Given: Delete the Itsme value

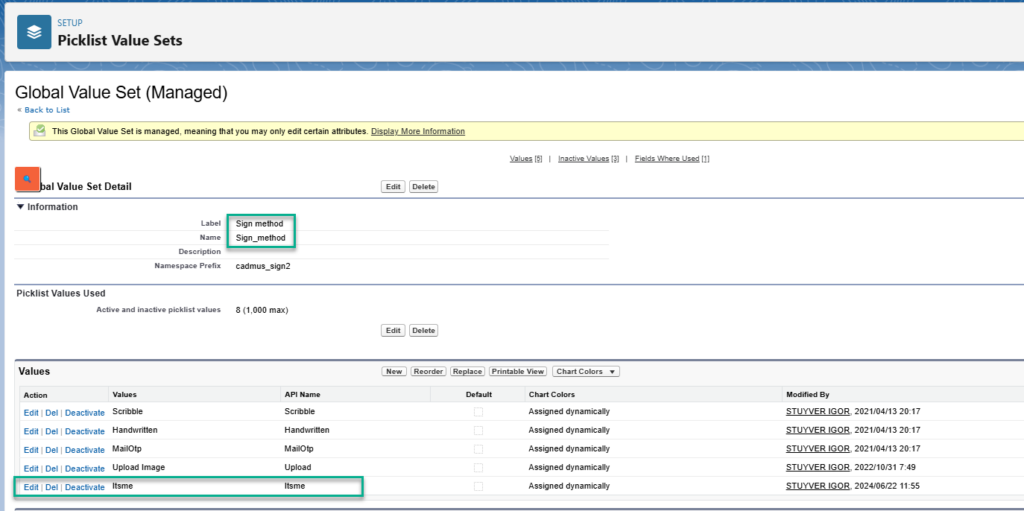Looking at the screenshot, I should click(x=52, y=487).
